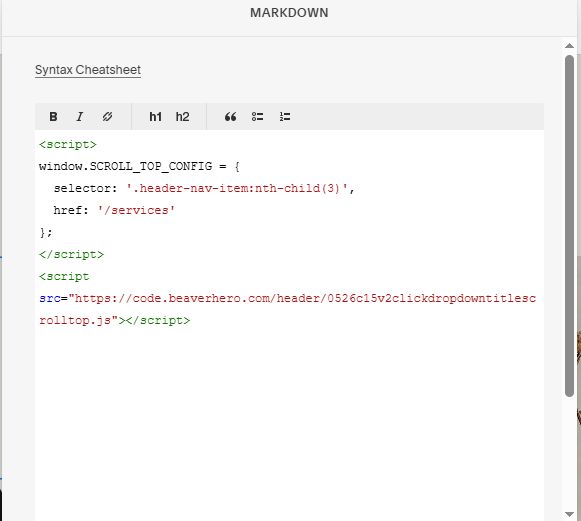
Task: Click the window.SCROLL_TOP_CONFIG line
Action: click(139, 166)
